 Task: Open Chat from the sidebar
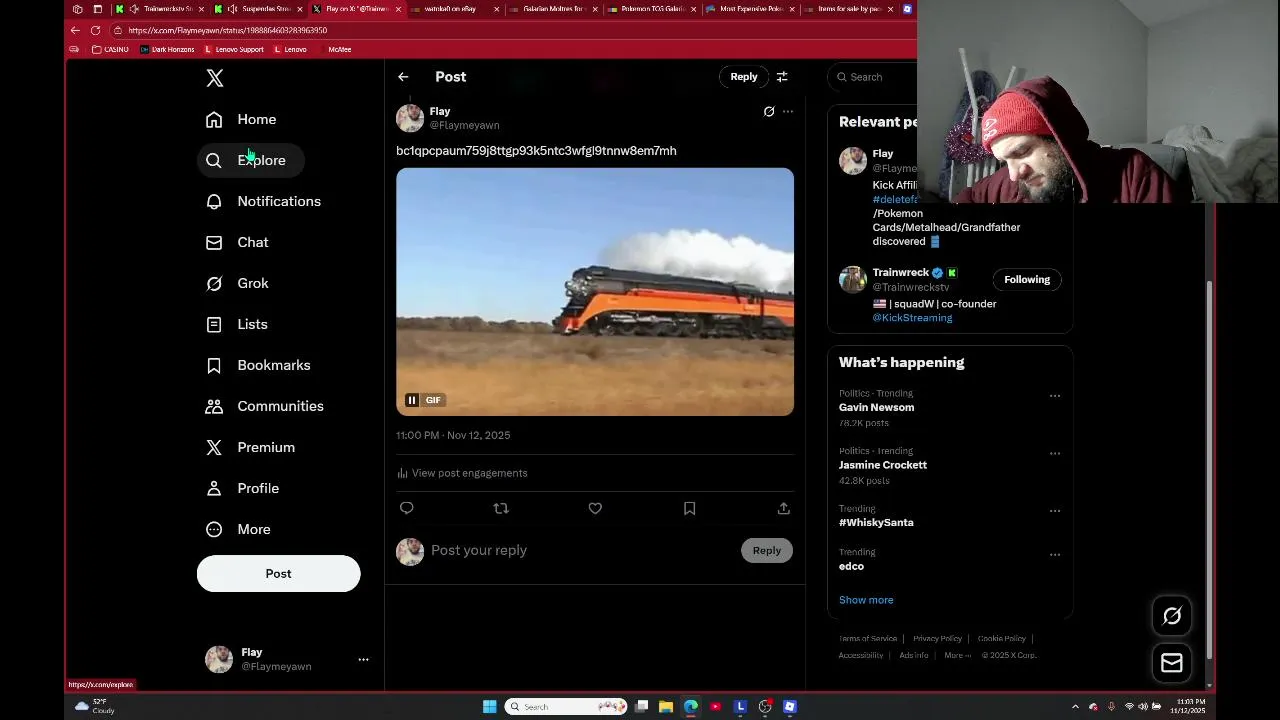tap(237, 242)
